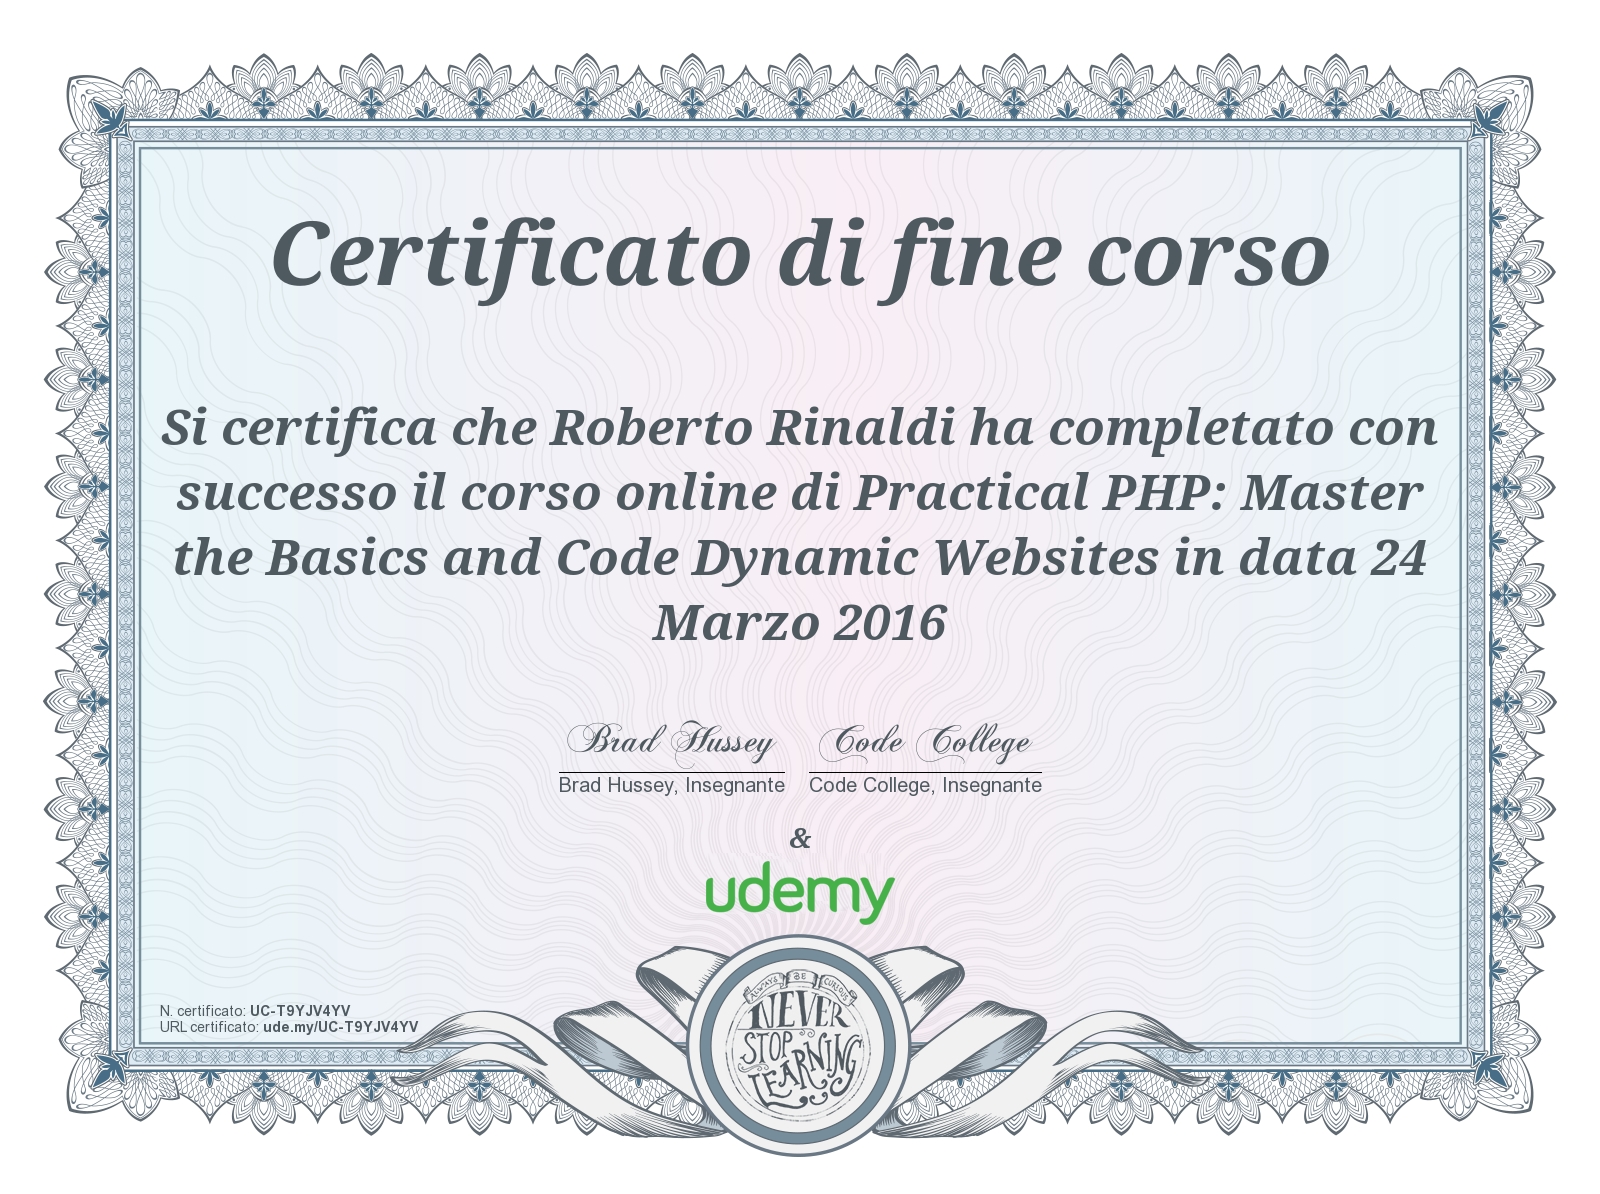
Task: Select the "Code College, Insegnante" label
Action: click(926, 786)
